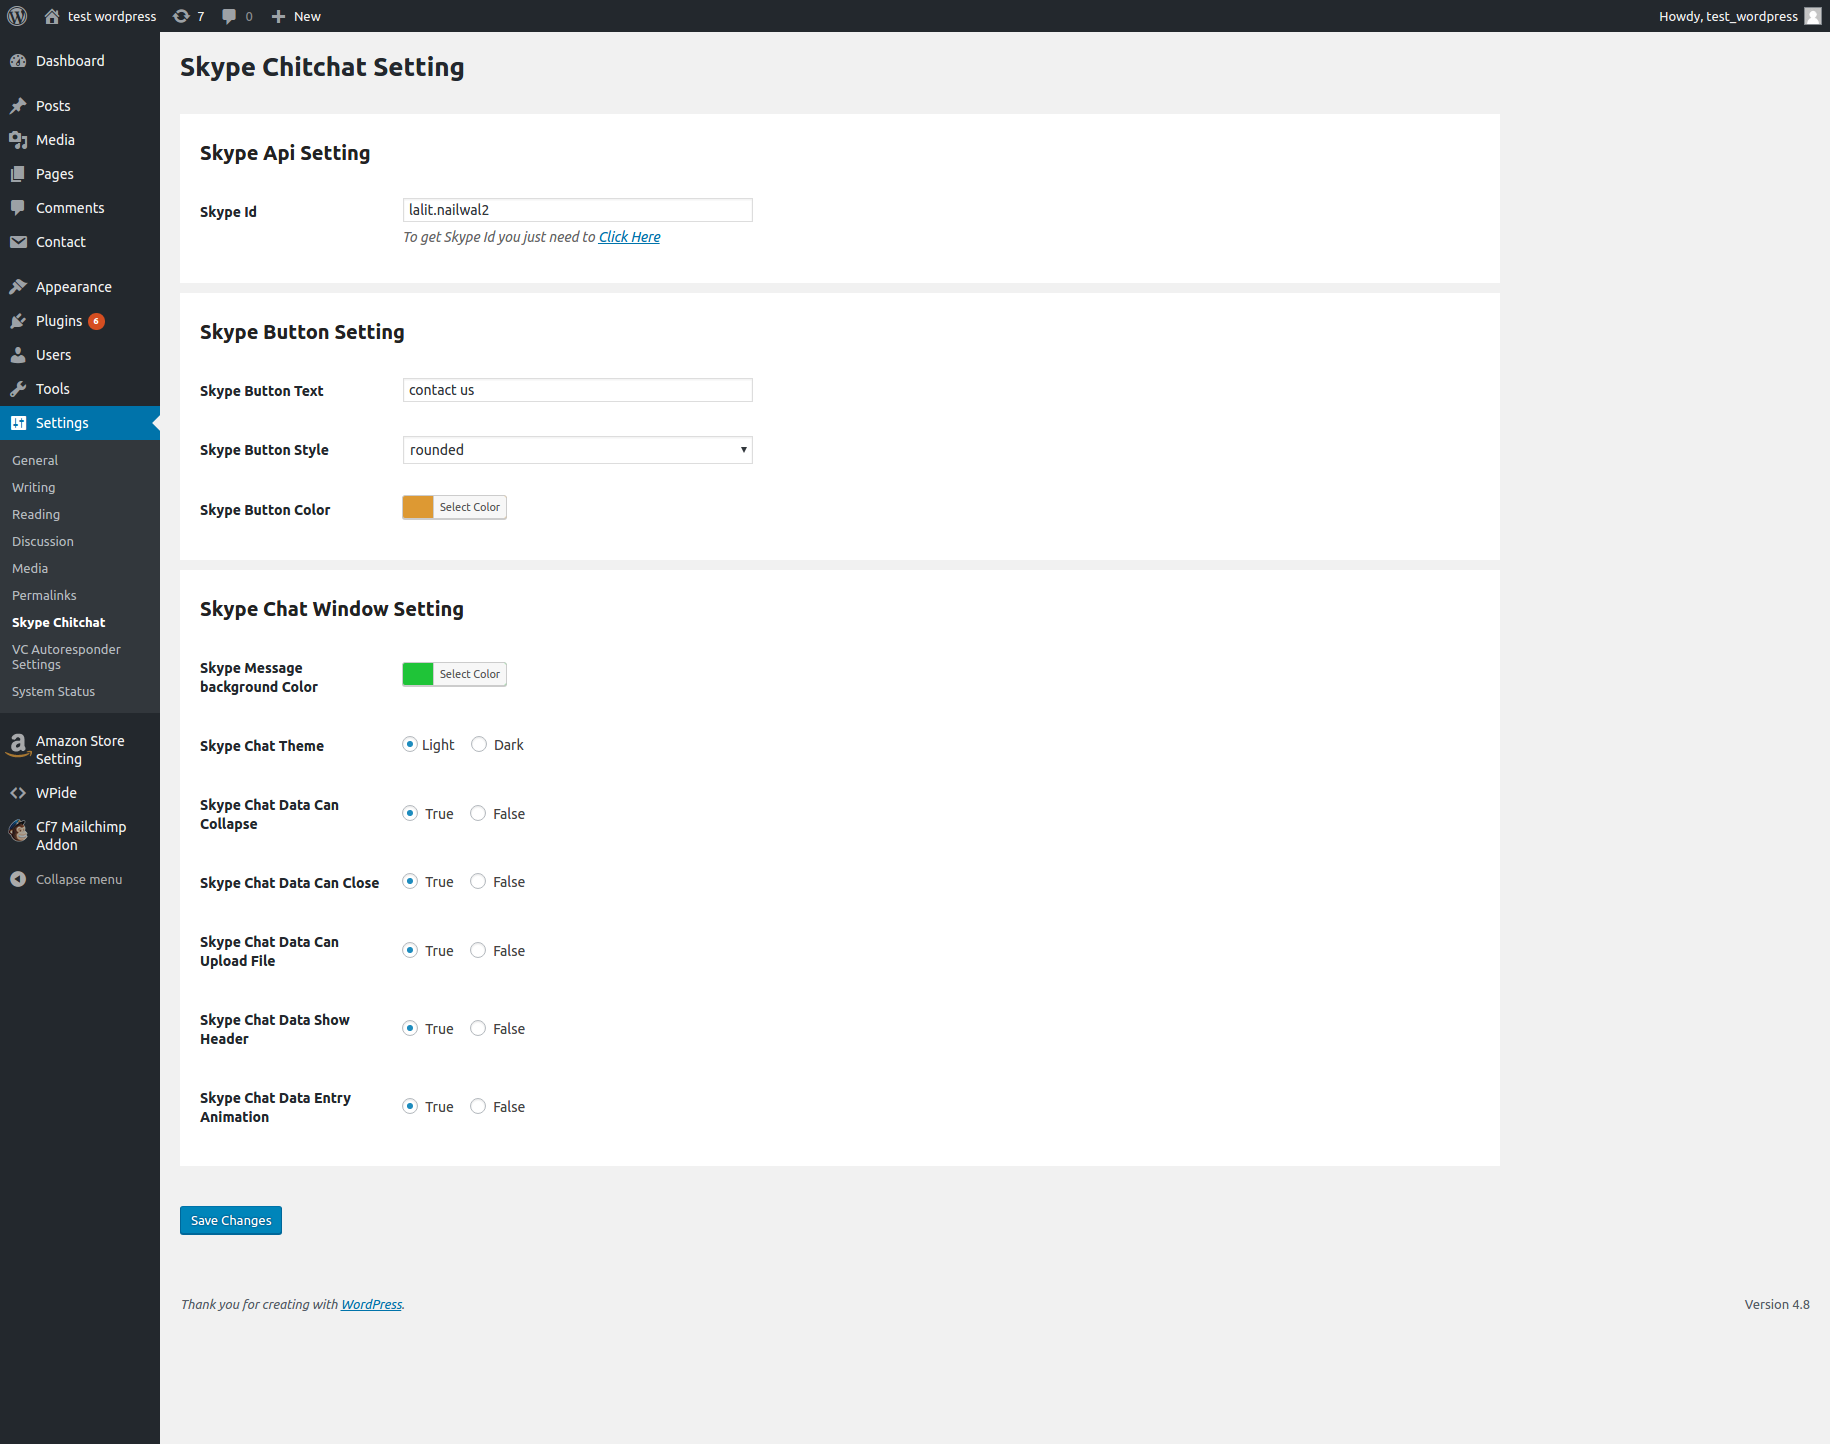
Task: Click the Pages icon in sidebar
Action: 18,174
